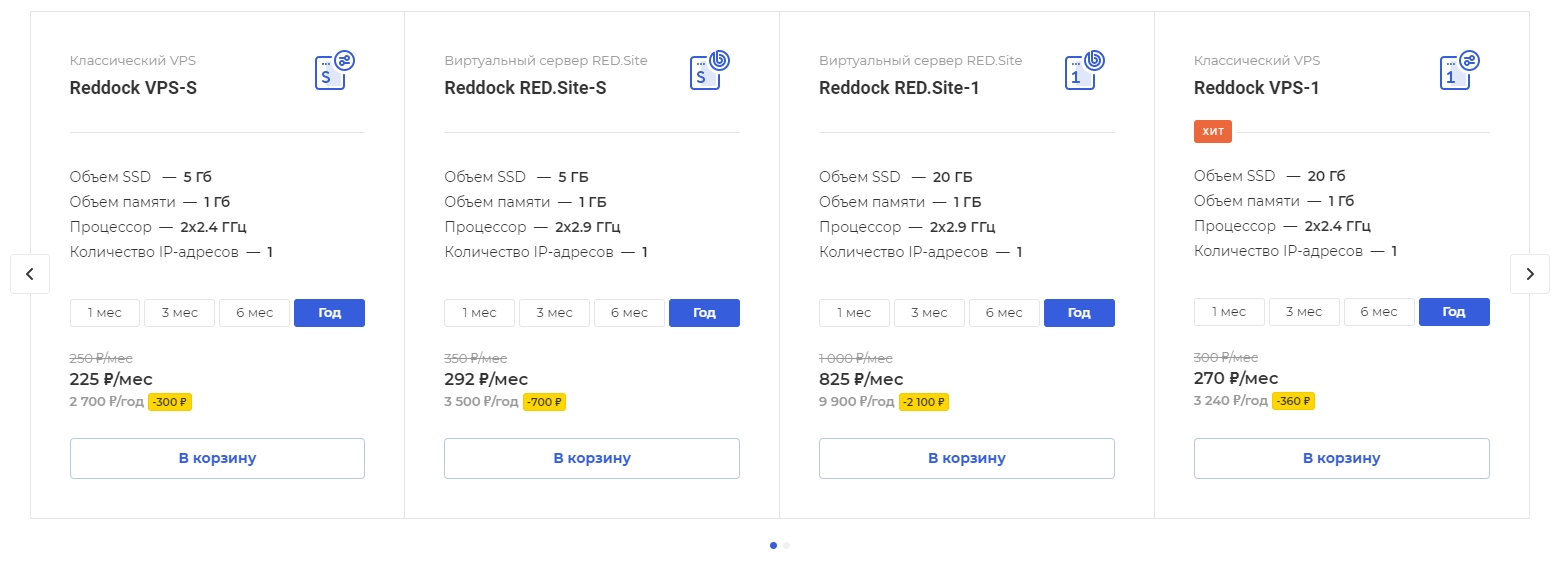This screenshot has width=1559, height=561.
Task: Pick 3 мес term for Reddock VPS-1
Action: click(x=1305, y=312)
